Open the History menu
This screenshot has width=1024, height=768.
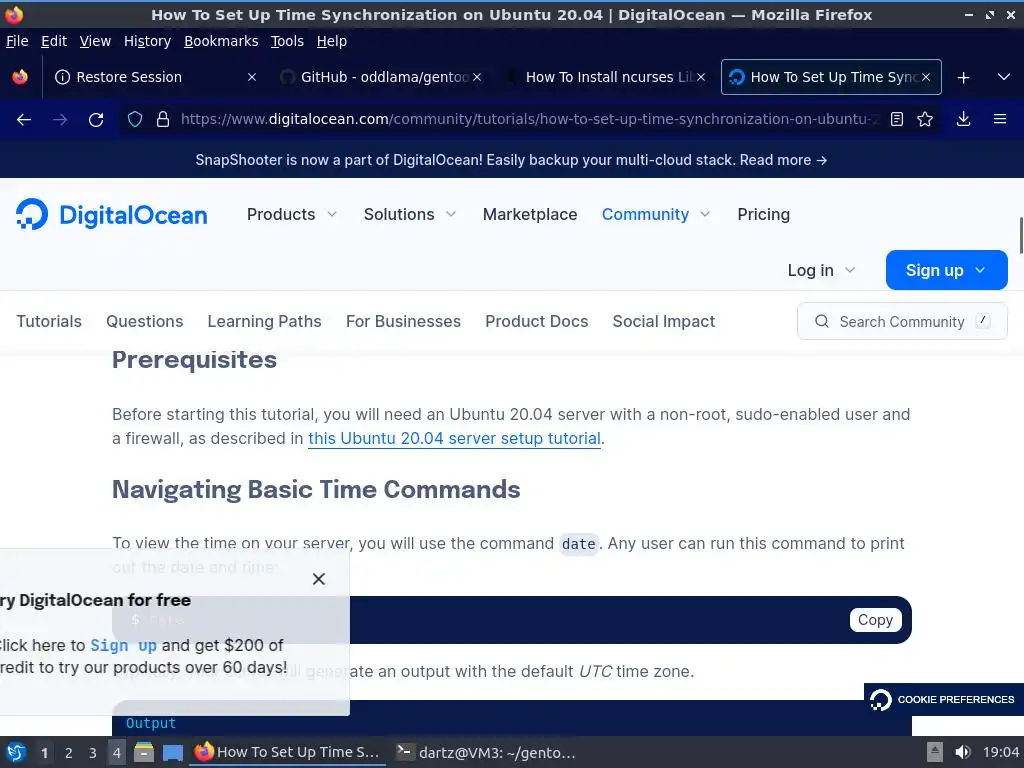(x=147, y=41)
